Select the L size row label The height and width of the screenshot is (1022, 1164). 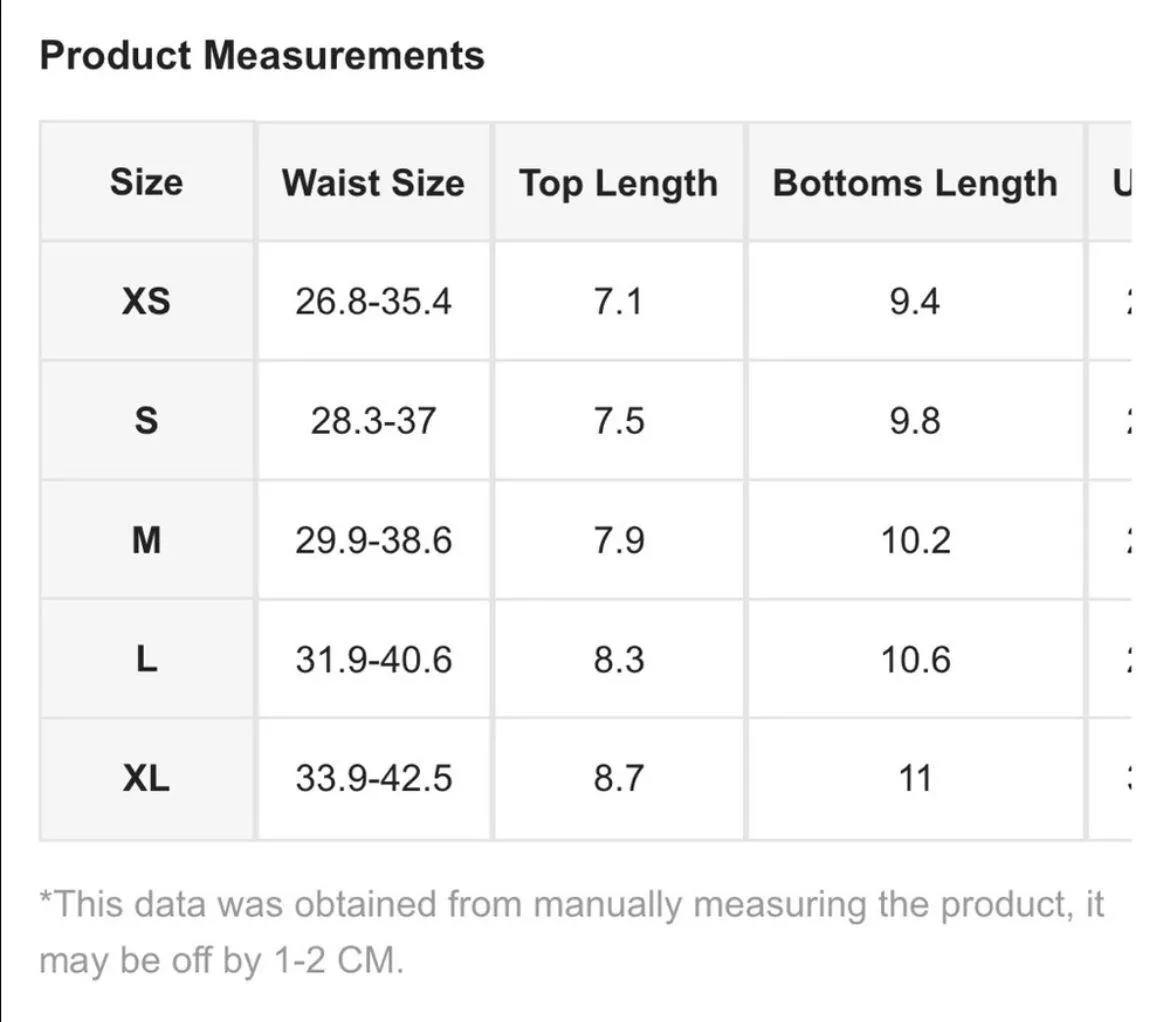click(x=146, y=659)
